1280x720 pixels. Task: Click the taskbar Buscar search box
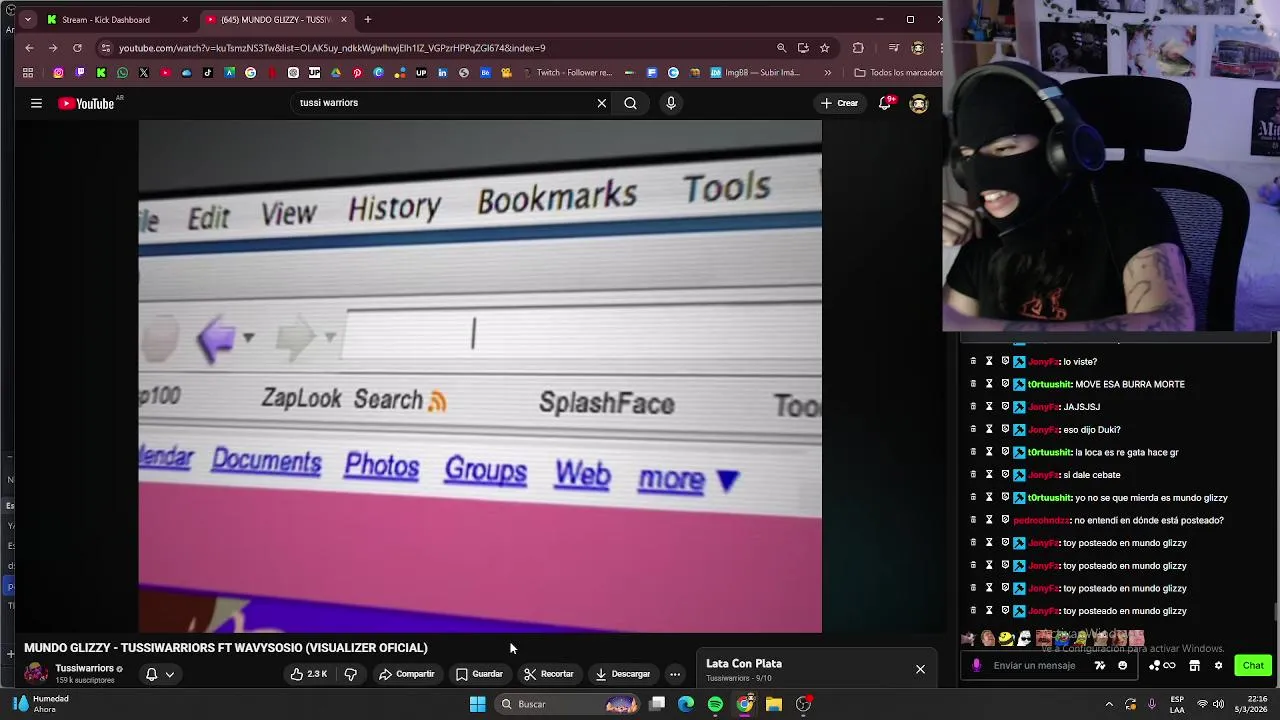coord(567,704)
